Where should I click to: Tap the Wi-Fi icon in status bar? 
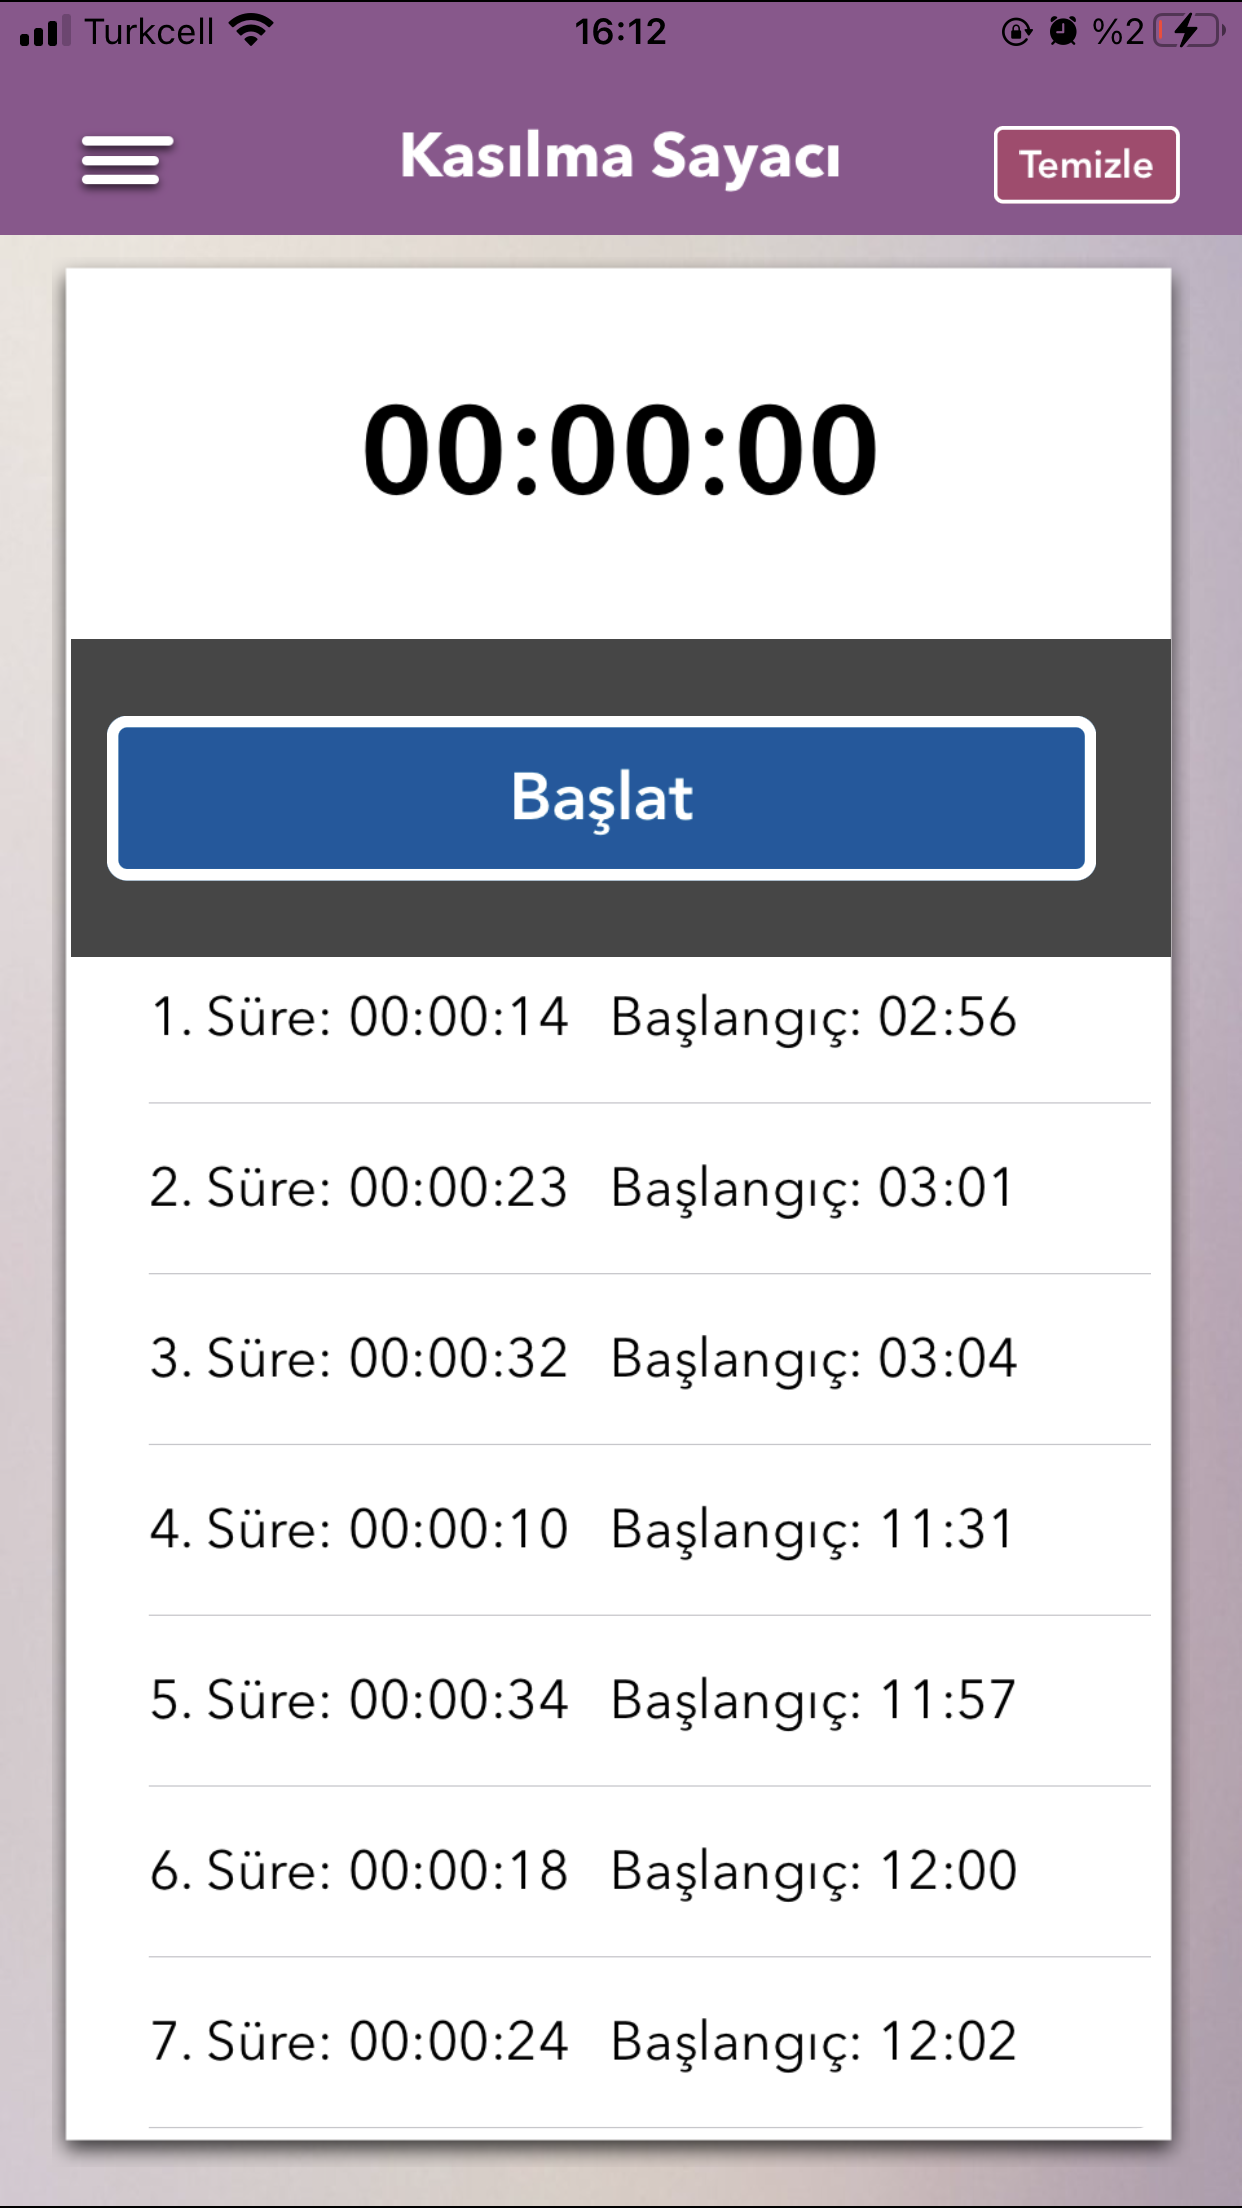point(251,30)
